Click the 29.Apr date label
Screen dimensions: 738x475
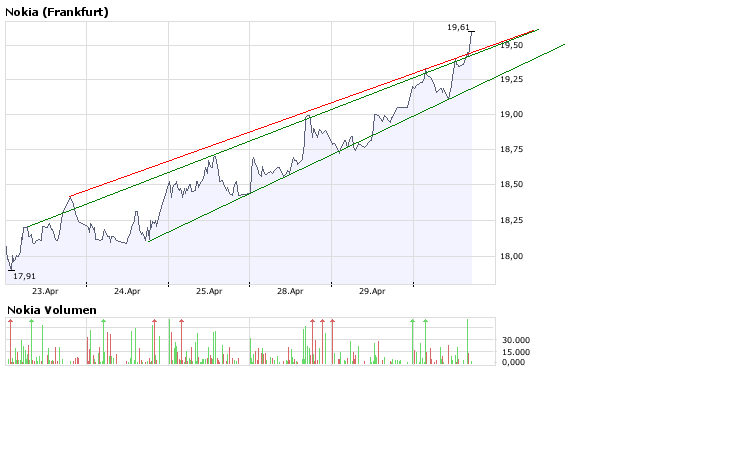coord(372,291)
